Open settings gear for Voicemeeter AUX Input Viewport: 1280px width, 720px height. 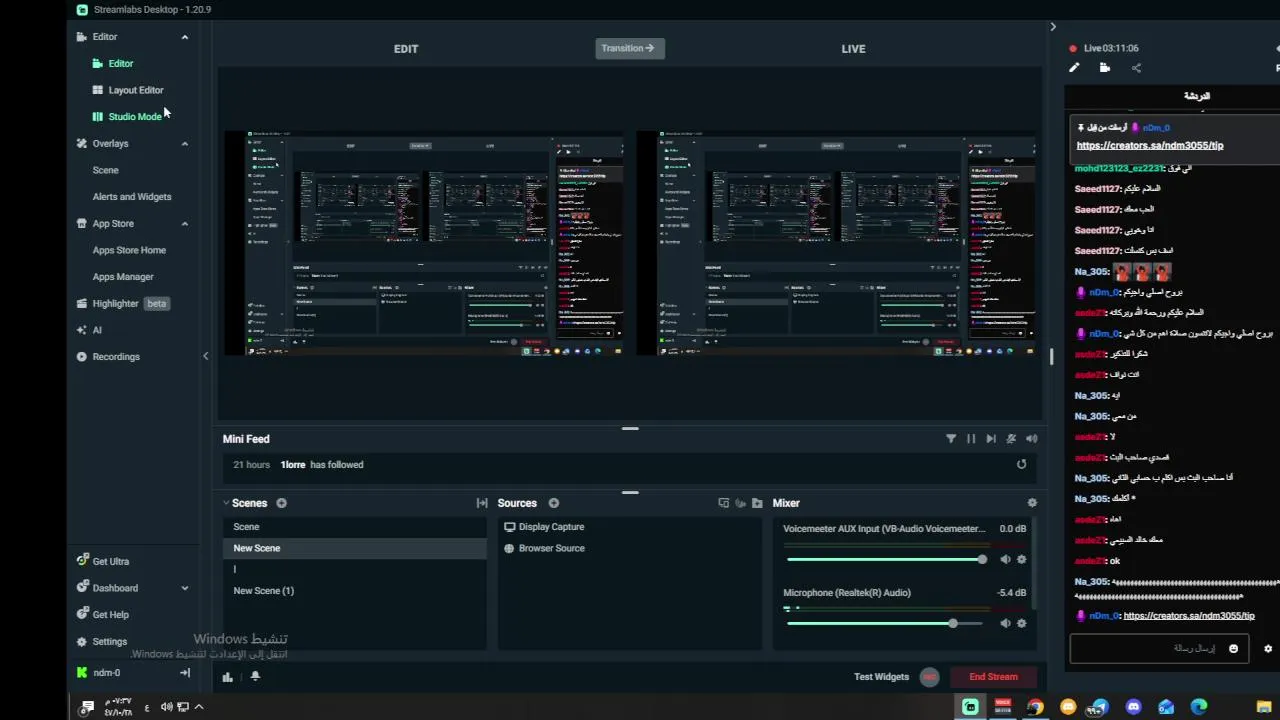tap(1021, 560)
